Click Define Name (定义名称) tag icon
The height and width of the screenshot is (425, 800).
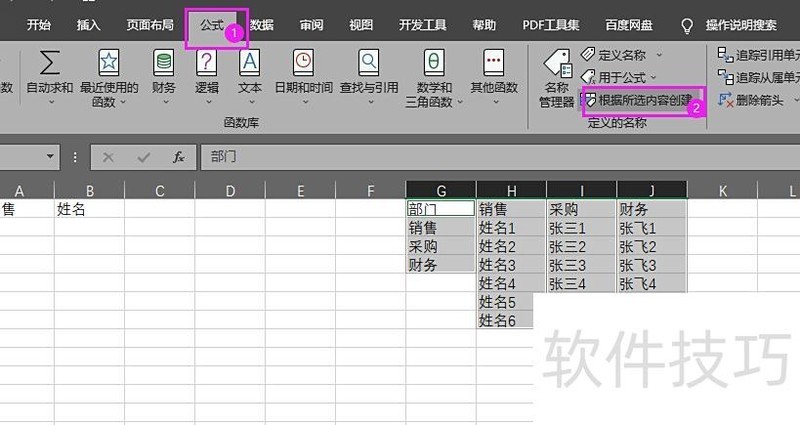pos(588,54)
